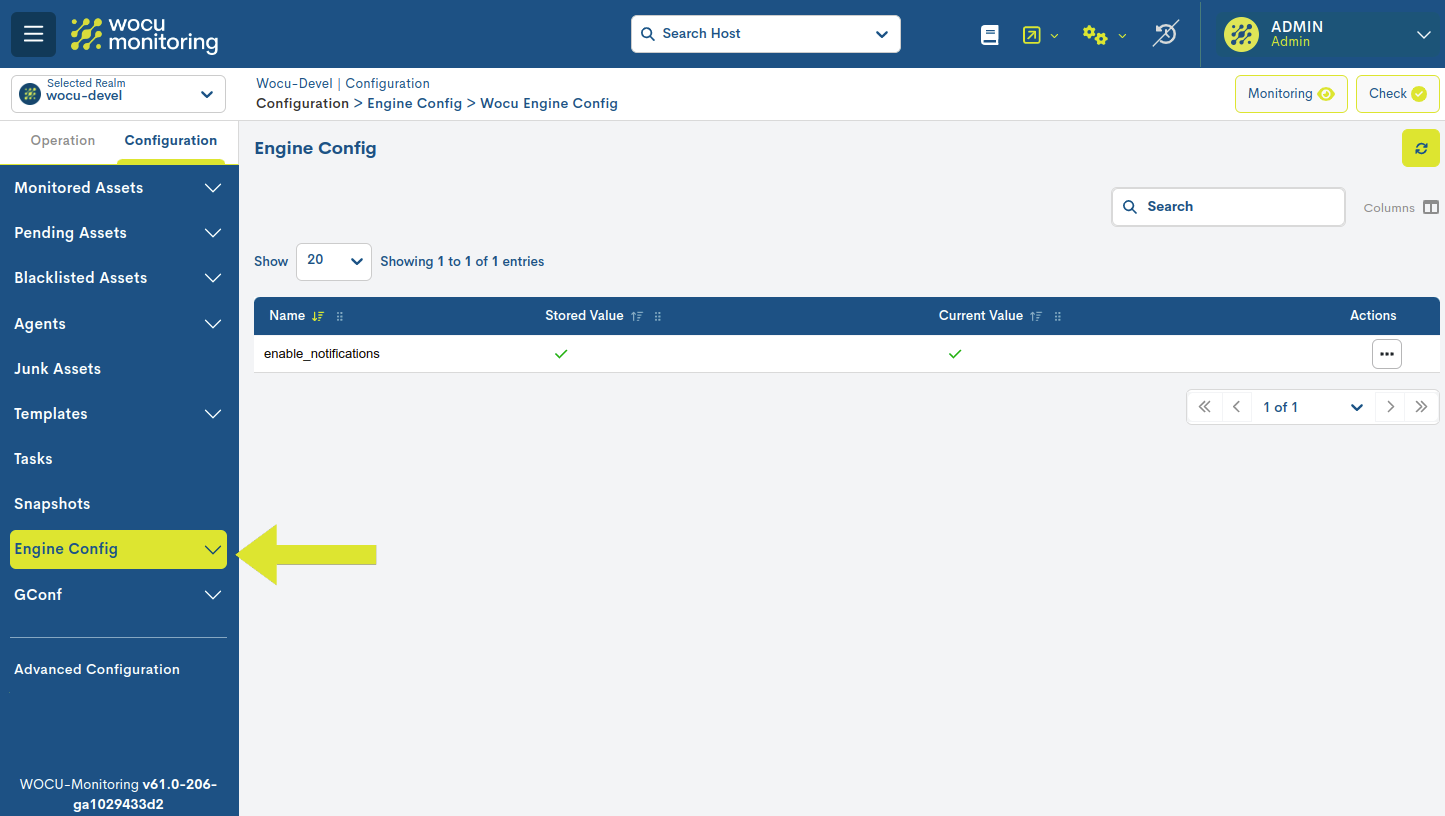Sort by Stored Value column icon
This screenshot has height=816, width=1445.
point(637,316)
